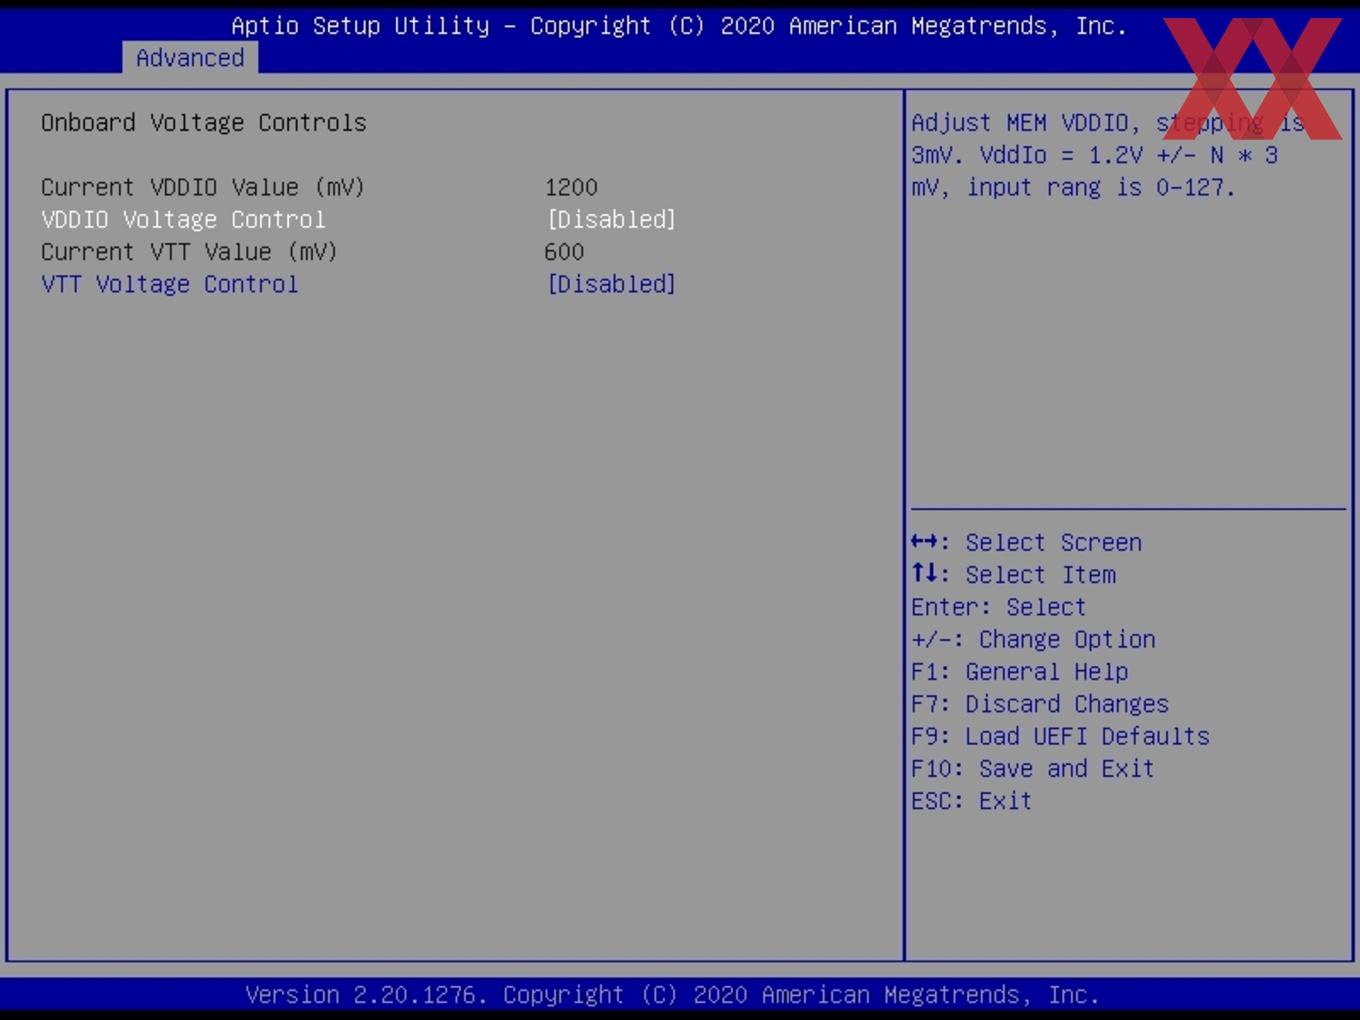Viewport: 1360px width, 1020px height.
Task: Select the VTT Voltage Control option
Action: pyautogui.click(x=170, y=284)
